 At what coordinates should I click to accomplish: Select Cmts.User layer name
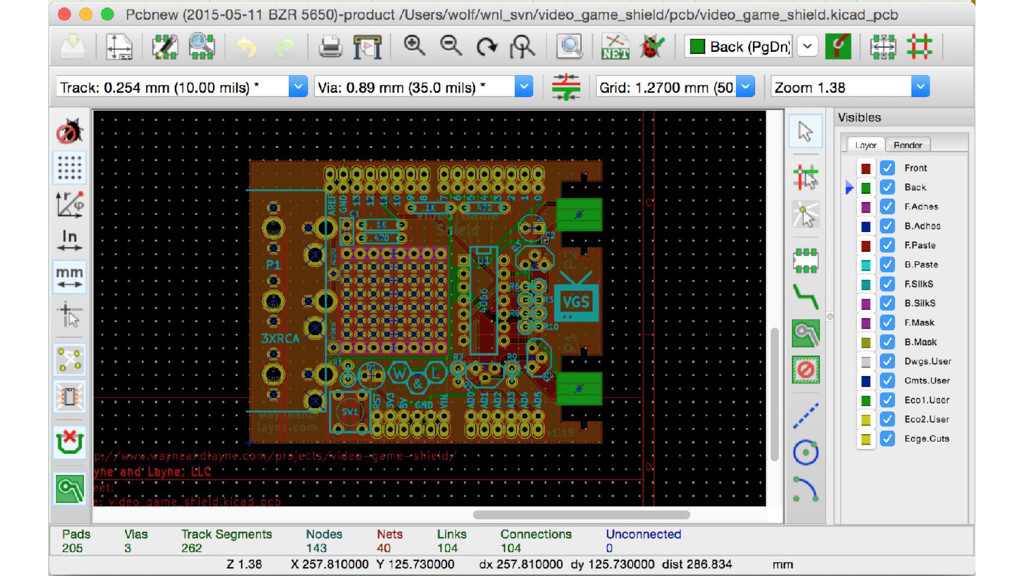pyautogui.click(x=927, y=381)
